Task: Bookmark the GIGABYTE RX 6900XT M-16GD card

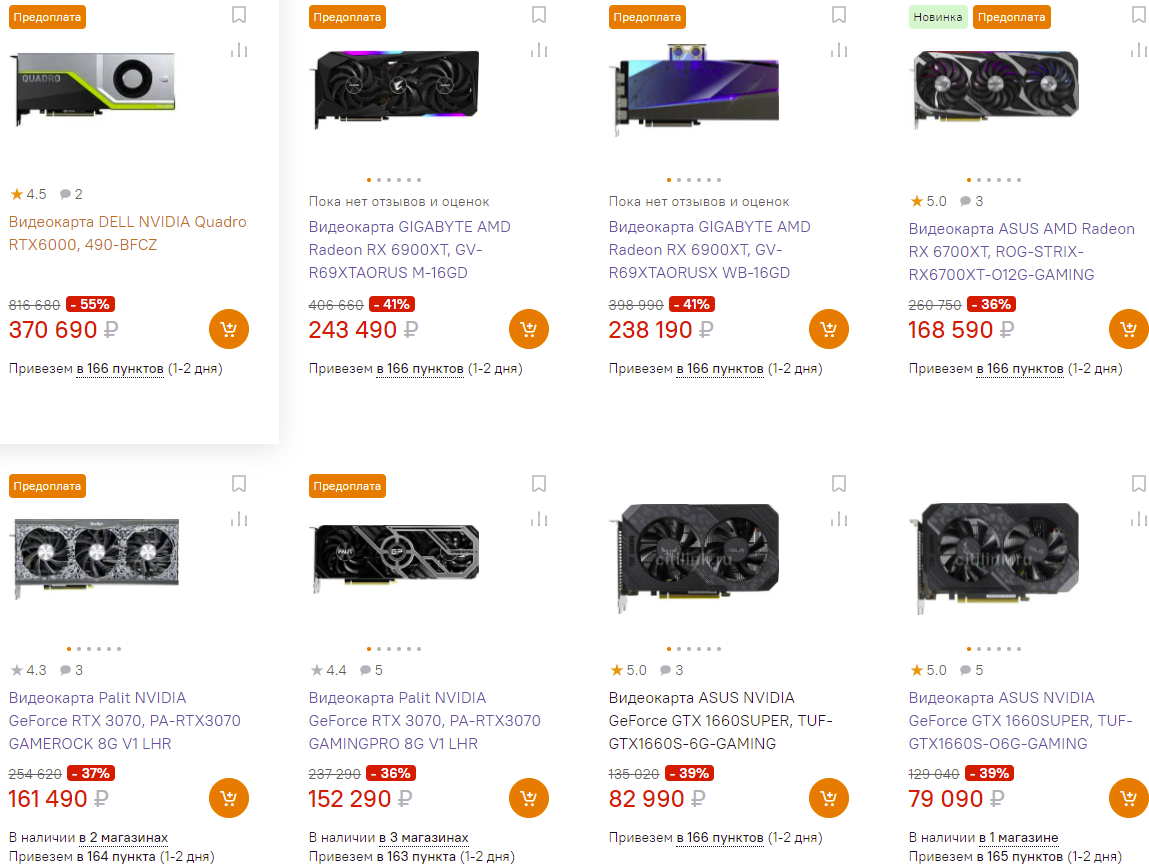Action: click(x=539, y=15)
